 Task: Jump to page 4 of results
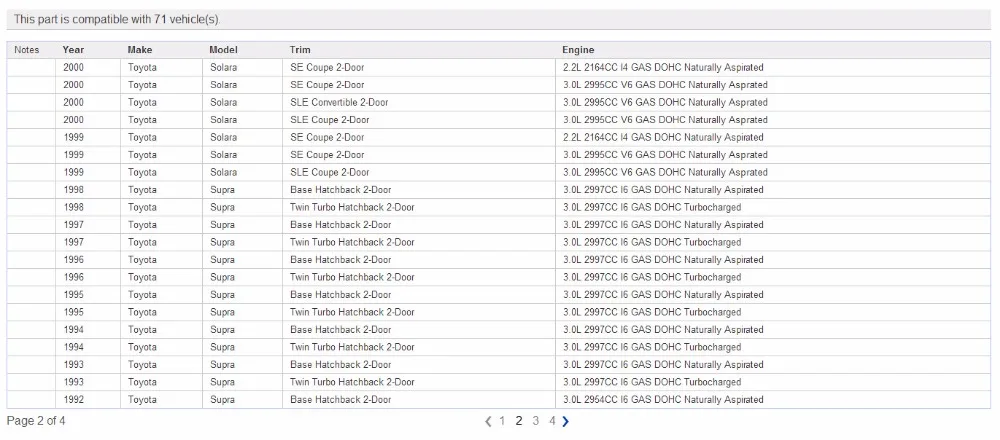(x=552, y=421)
